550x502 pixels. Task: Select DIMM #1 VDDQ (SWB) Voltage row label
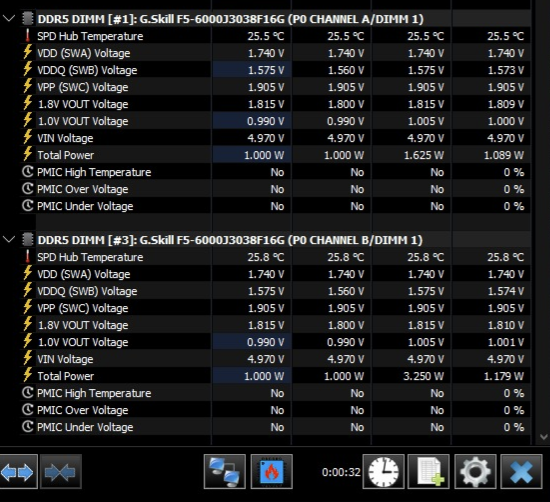tap(87, 70)
